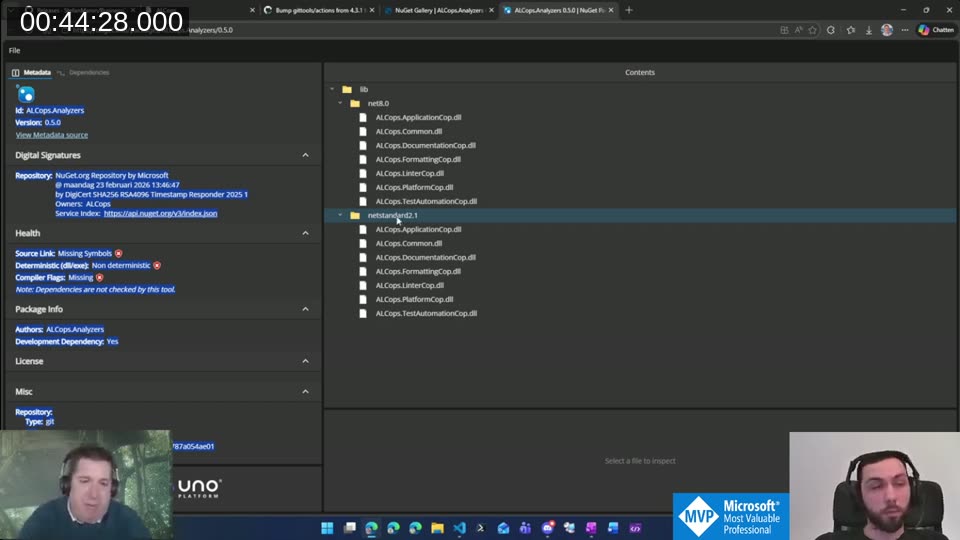This screenshot has width=960, height=540.
Task: Click the Non deterministic error icon
Action: tap(157, 266)
